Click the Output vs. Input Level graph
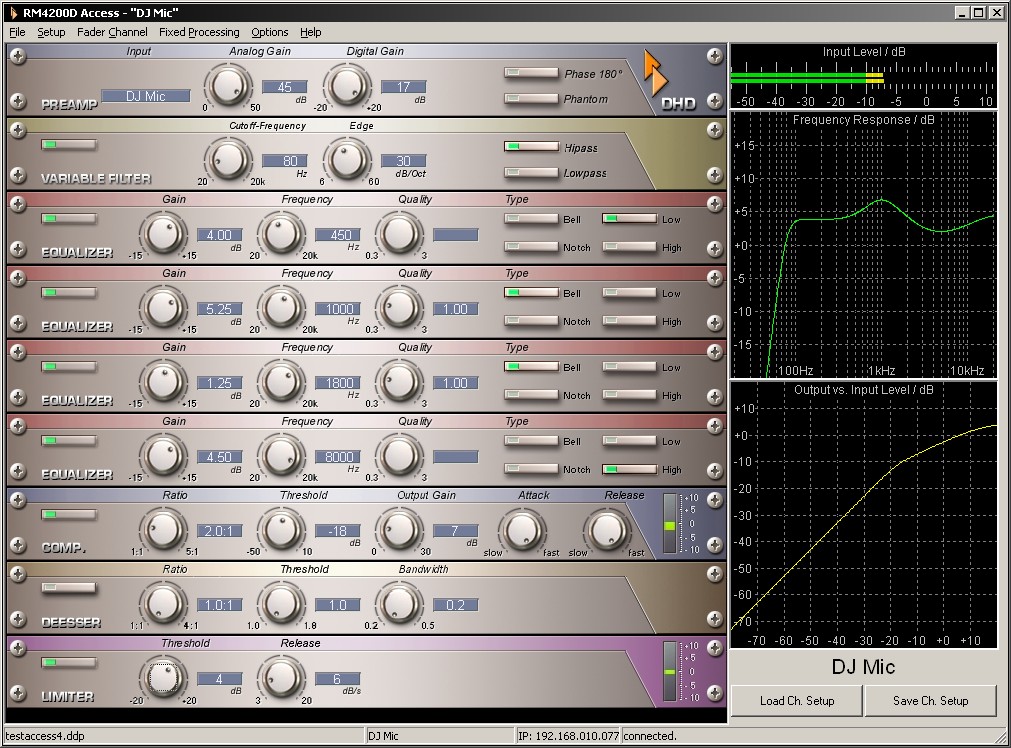This screenshot has width=1011, height=748. point(863,515)
